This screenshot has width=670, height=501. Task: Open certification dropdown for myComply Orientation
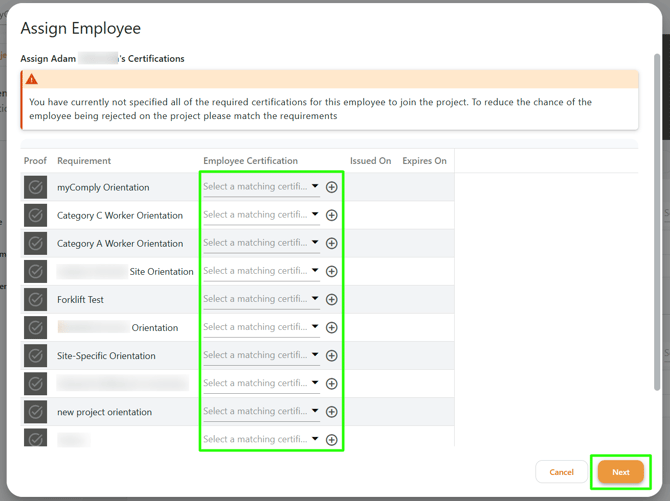tap(262, 187)
